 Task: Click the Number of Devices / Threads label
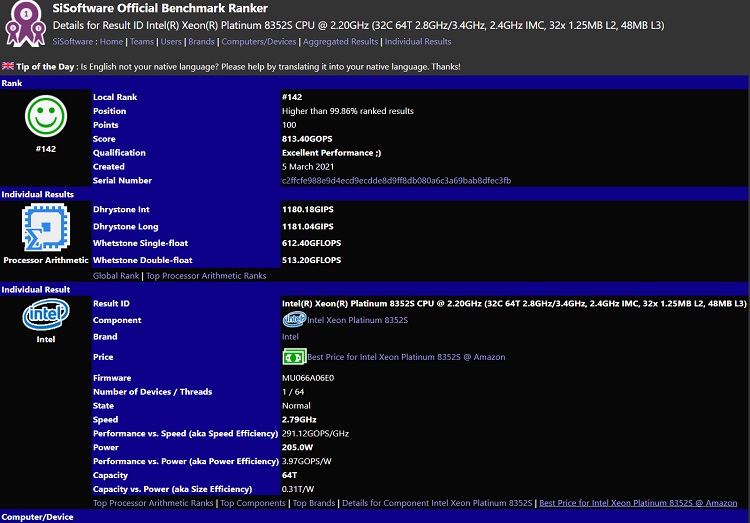pos(153,392)
